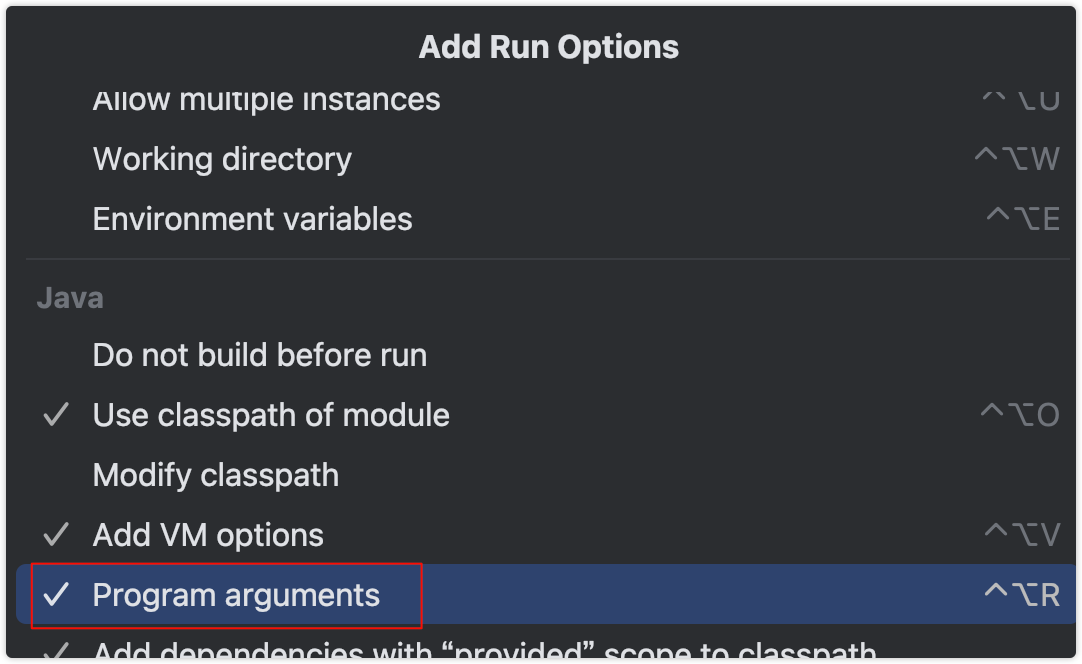The height and width of the screenshot is (664, 1082).
Task: Click Add dependencies with "provided" scope entry
Action: [x=484, y=652]
